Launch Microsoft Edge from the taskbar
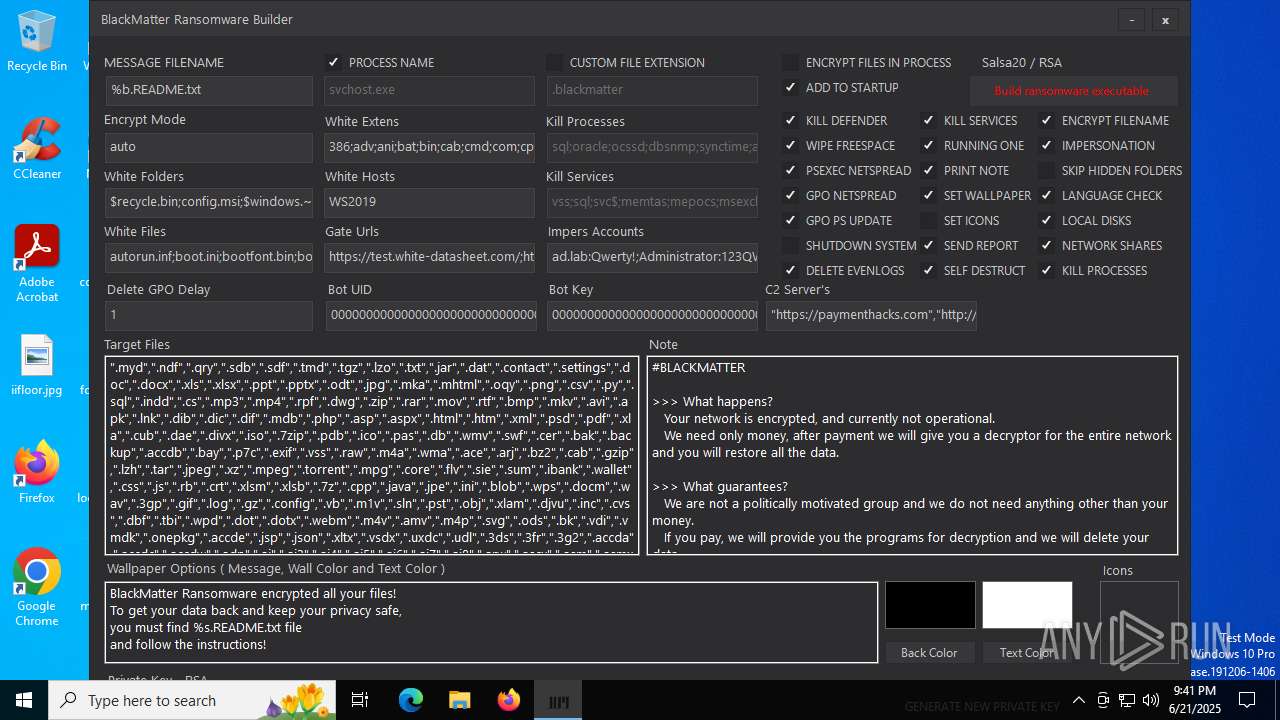 tap(411, 700)
